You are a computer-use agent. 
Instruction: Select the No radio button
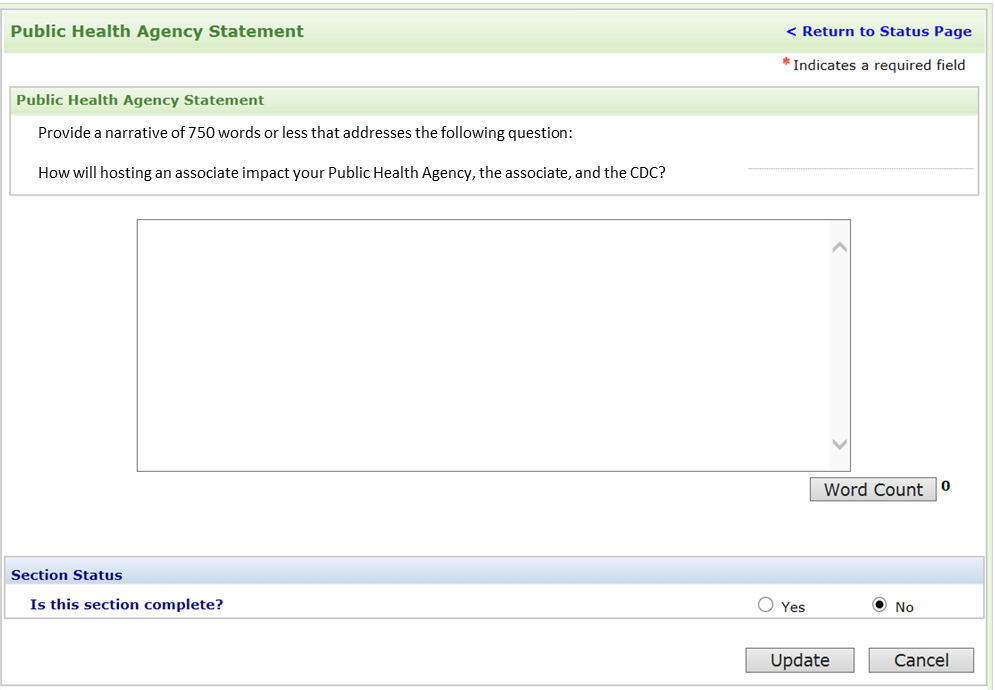tap(880, 605)
